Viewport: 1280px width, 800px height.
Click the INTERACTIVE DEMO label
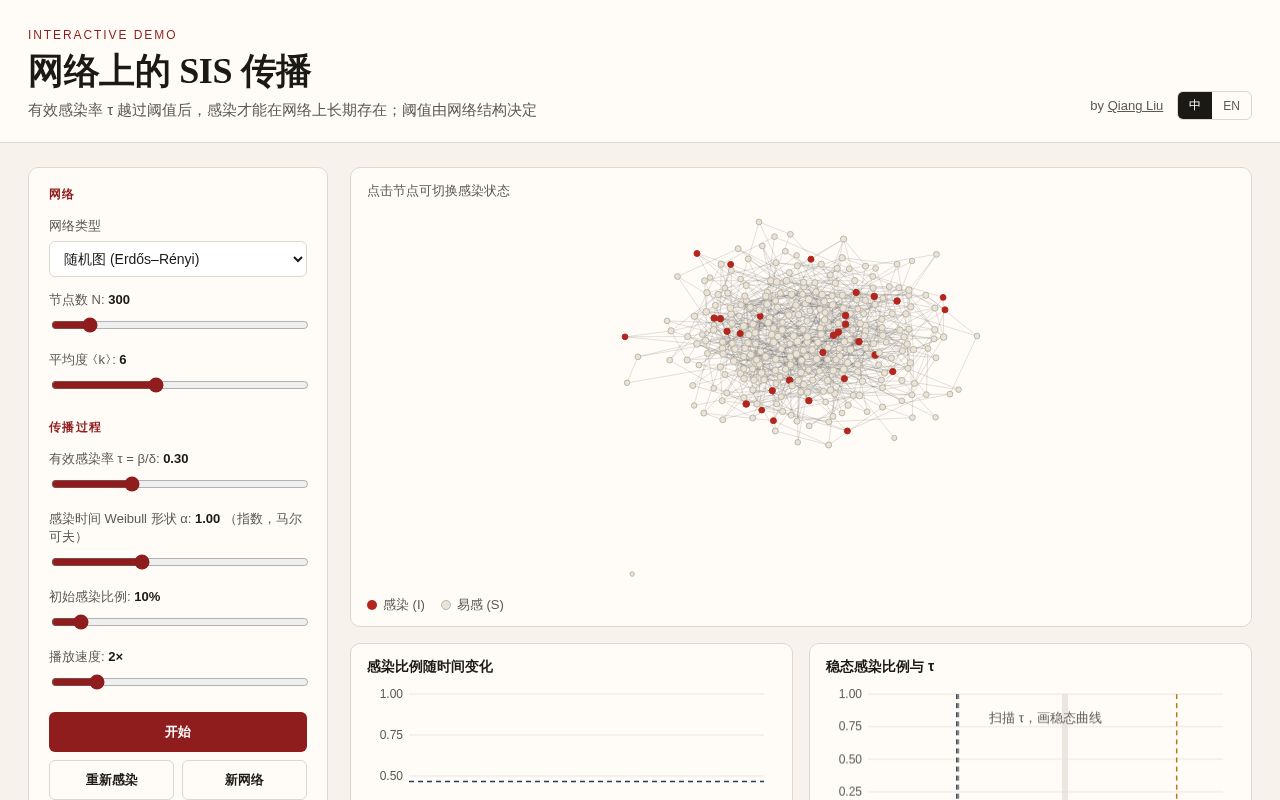pyautogui.click(x=102, y=35)
